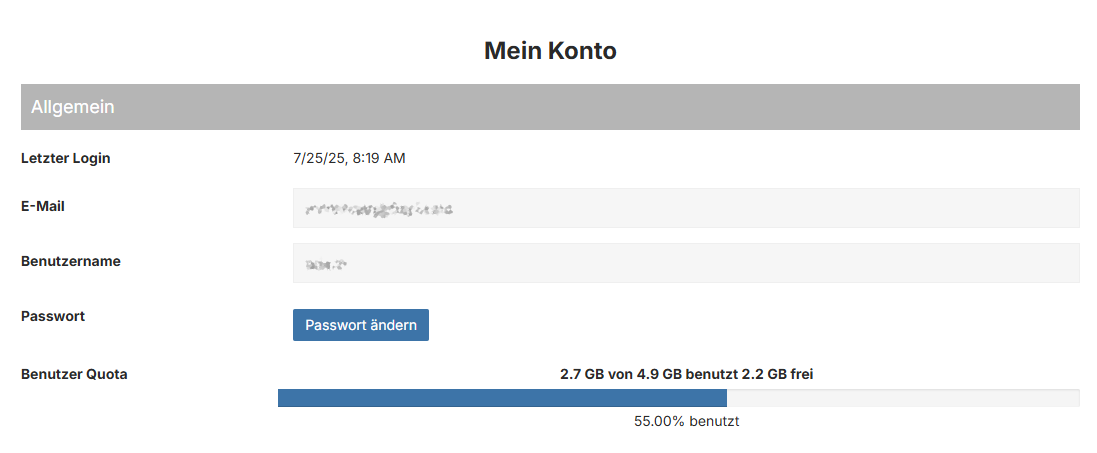Click the 8:19 AM login time
The image size is (1097, 453).
379,158
